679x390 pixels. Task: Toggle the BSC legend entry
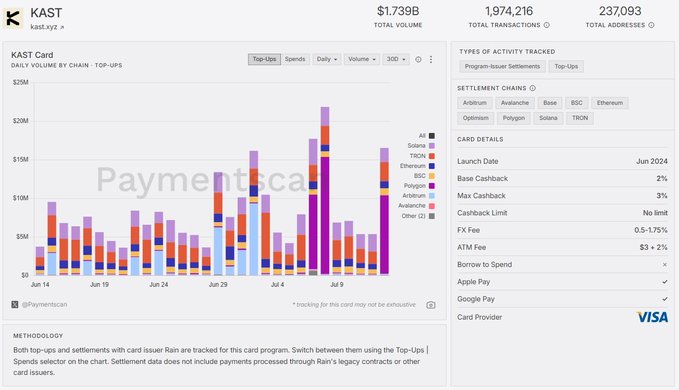pos(424,176)
